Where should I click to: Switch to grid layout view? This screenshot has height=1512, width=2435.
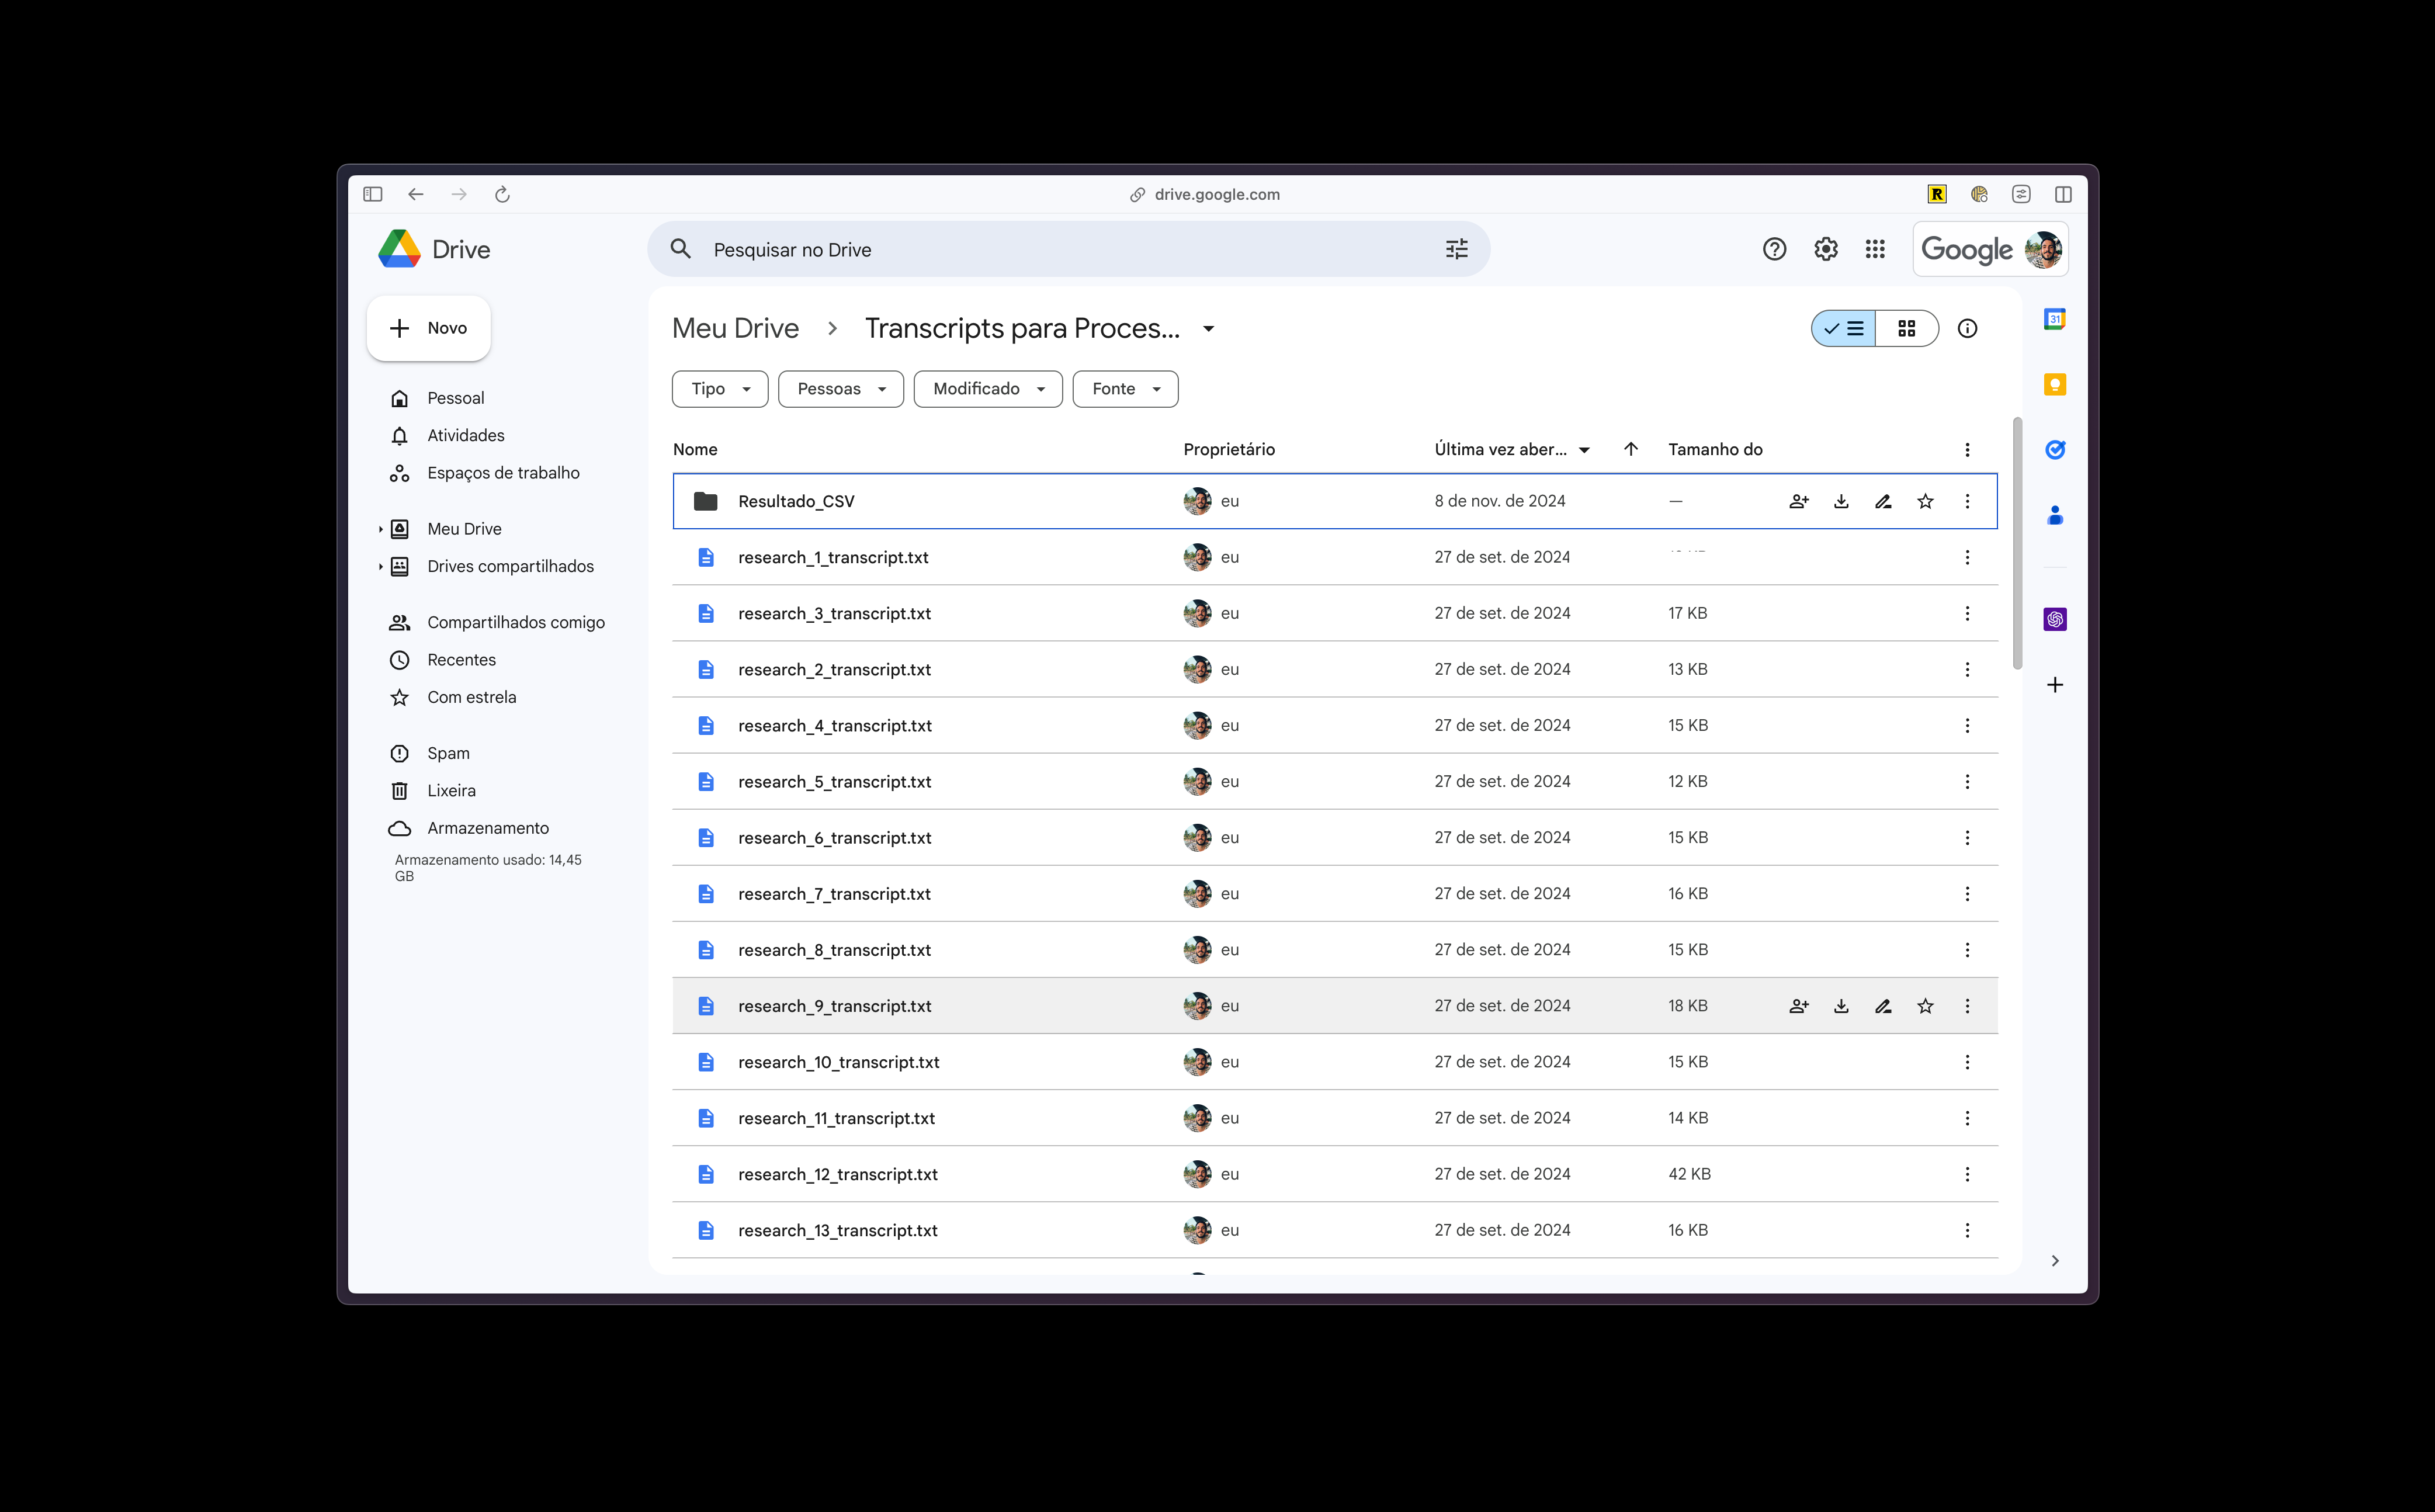point(1907,328)
